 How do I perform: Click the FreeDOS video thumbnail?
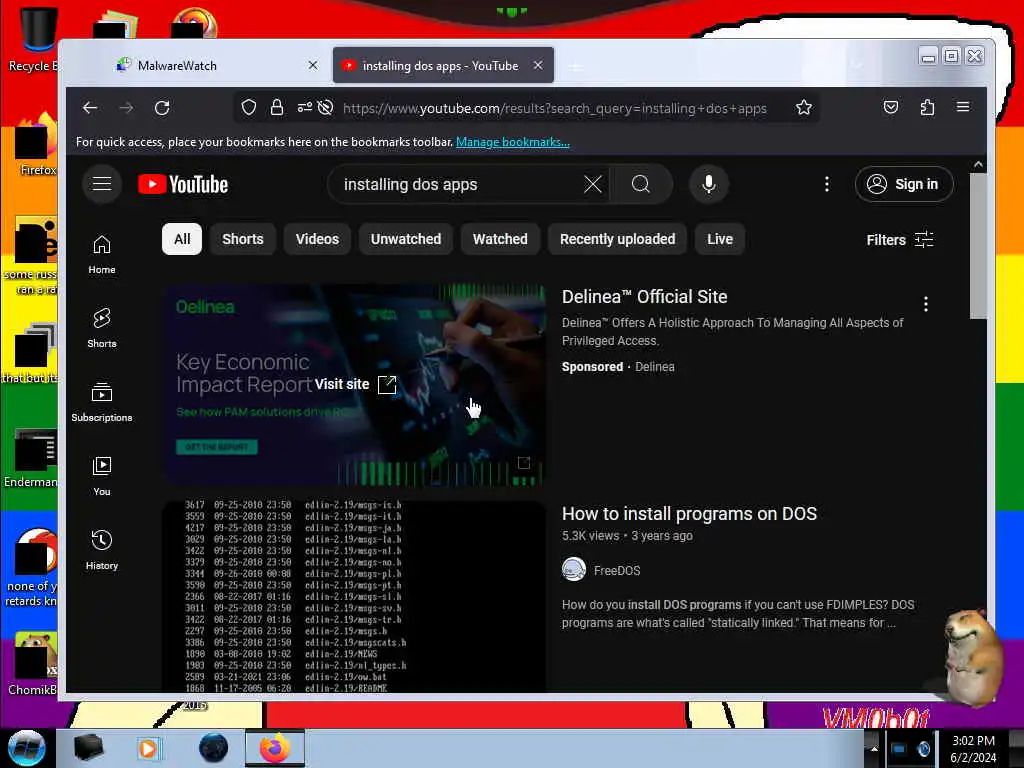pos(354,596)
